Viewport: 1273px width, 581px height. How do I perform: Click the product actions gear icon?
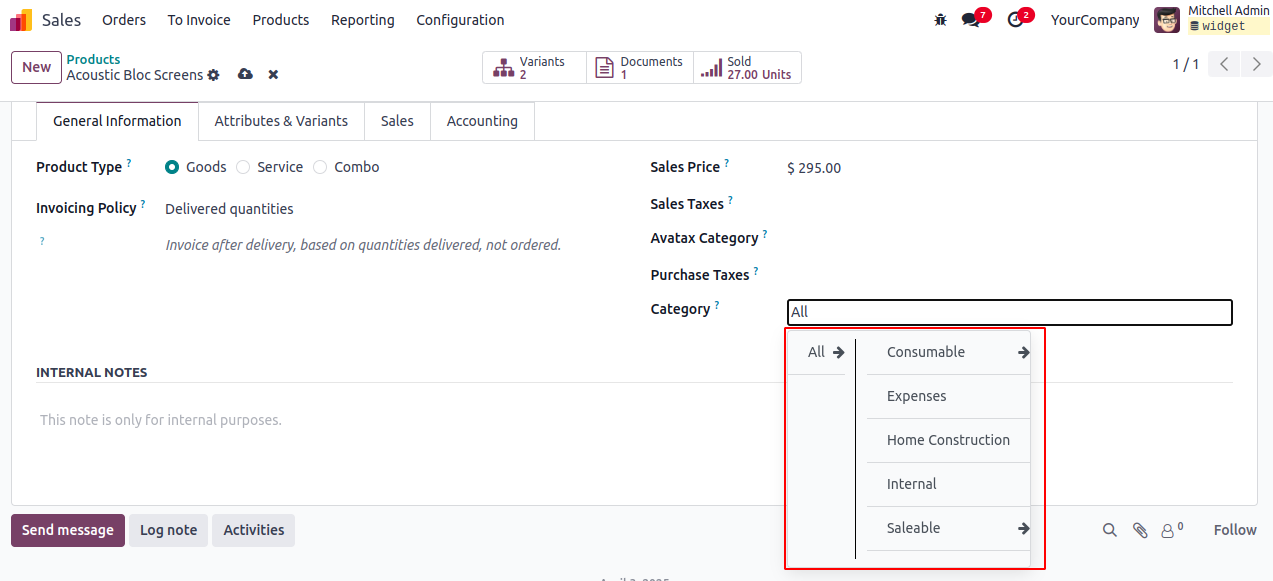213,75
